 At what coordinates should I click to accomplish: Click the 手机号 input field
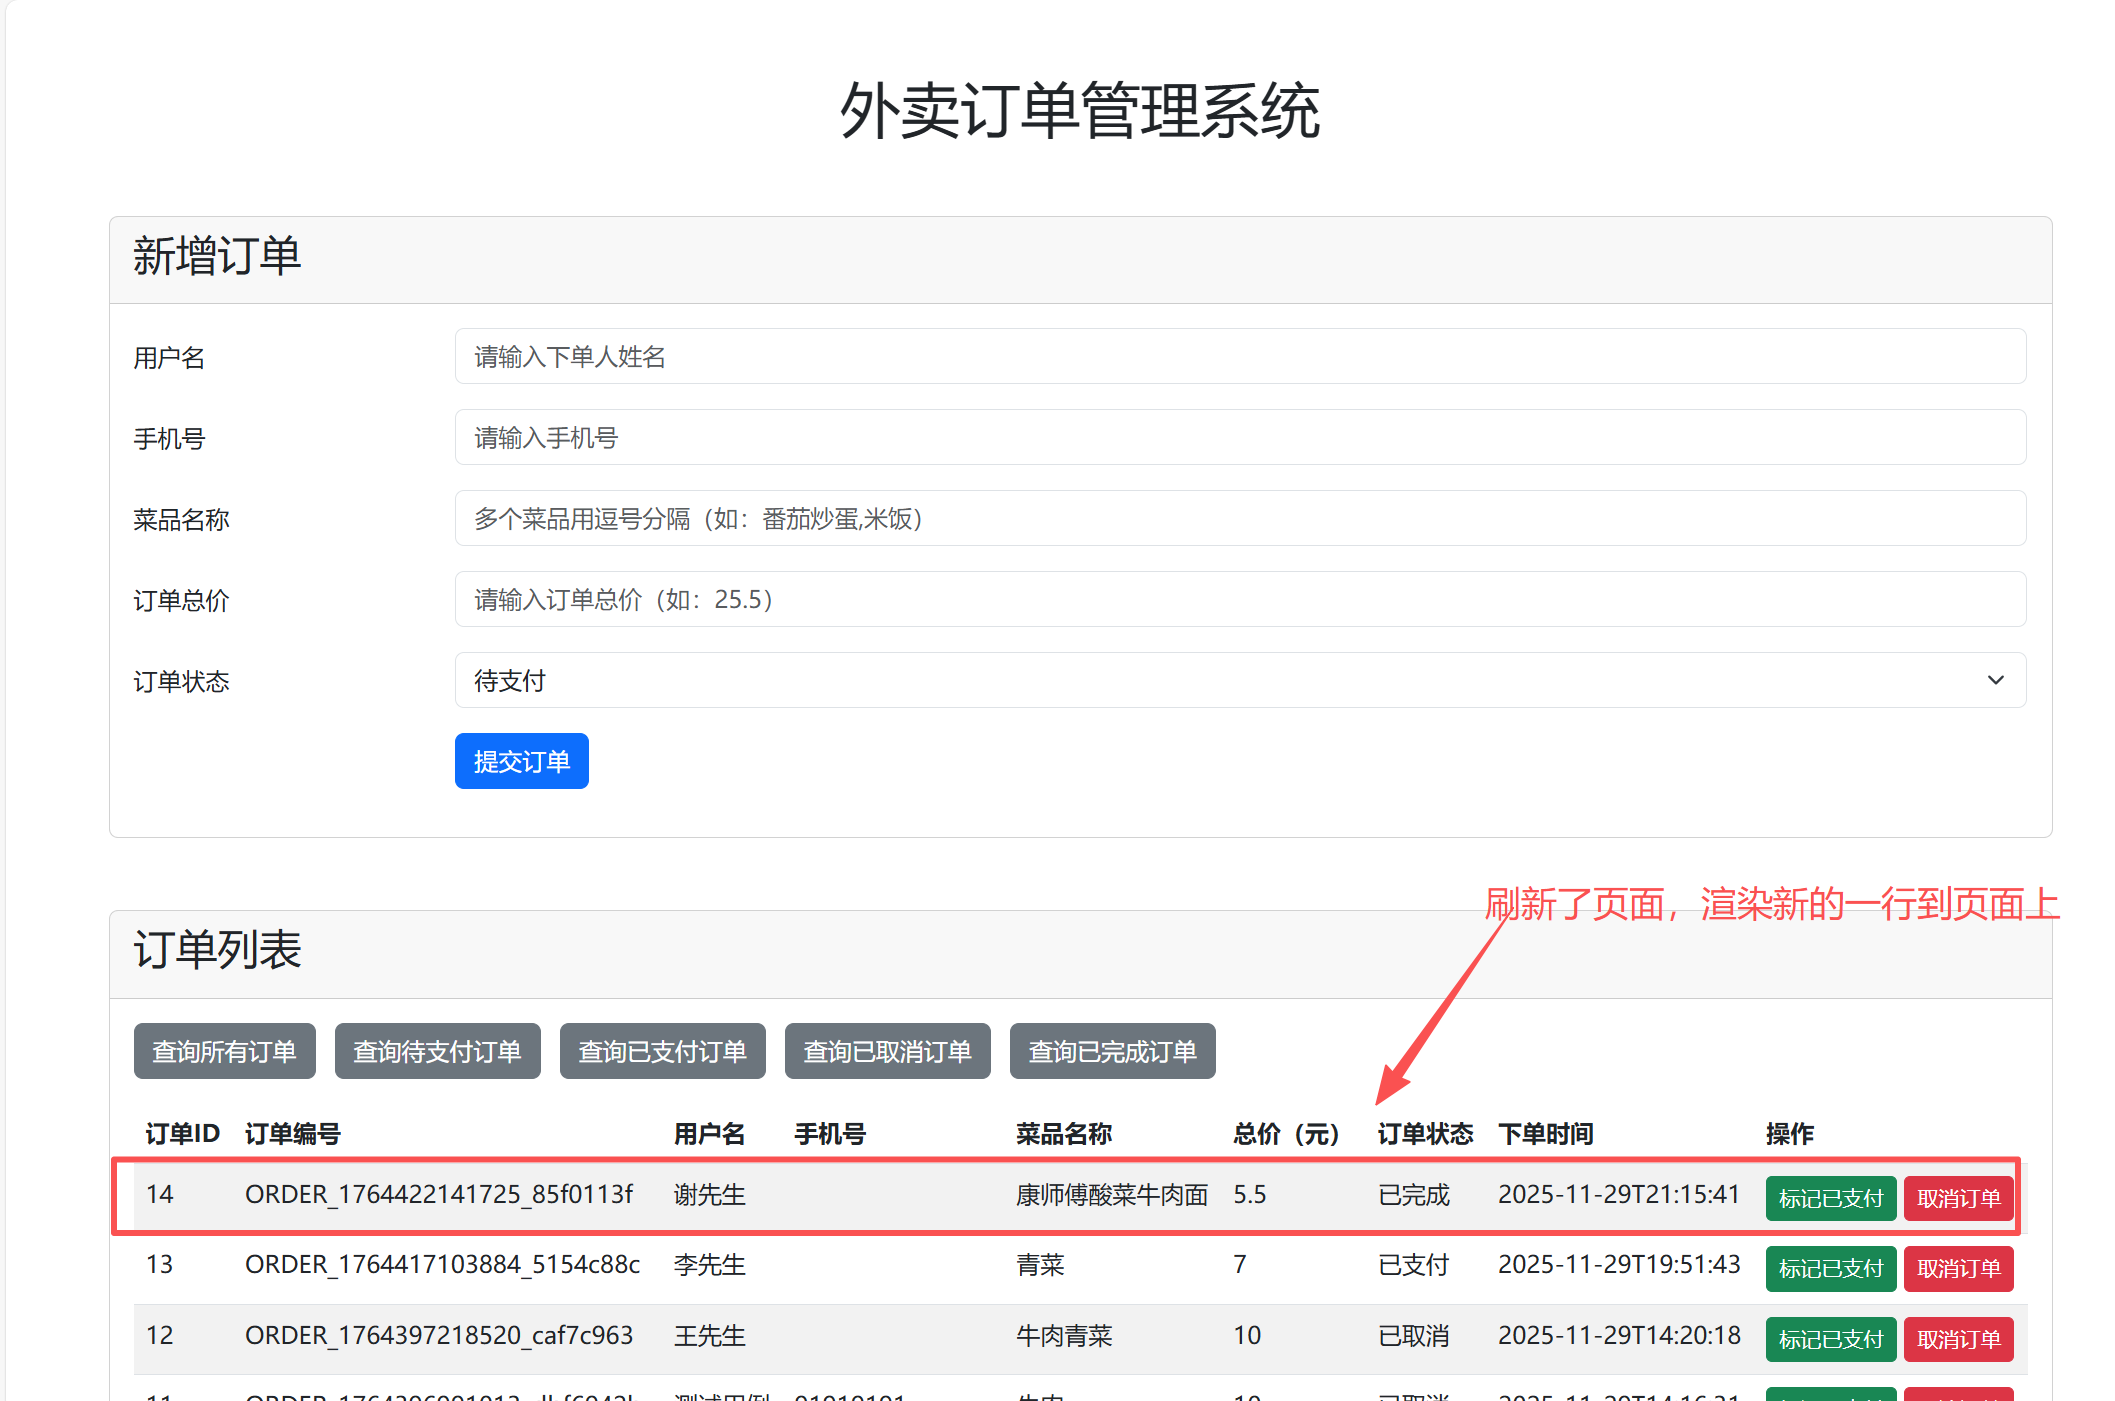point(1240,438)
